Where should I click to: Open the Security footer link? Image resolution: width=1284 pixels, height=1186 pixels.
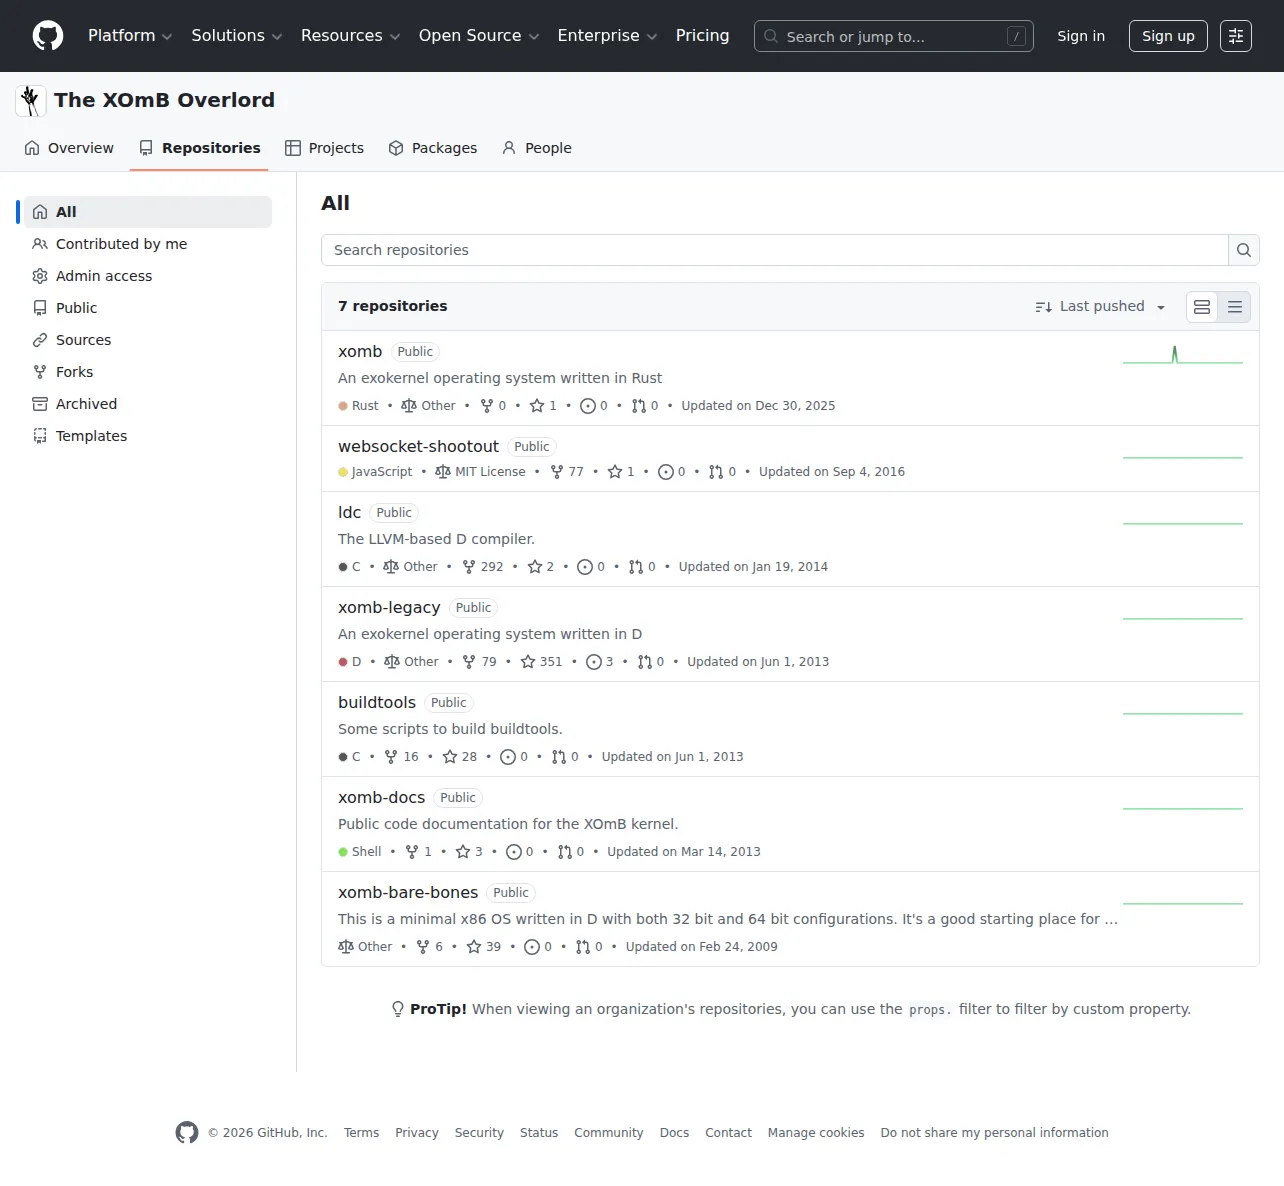(479, 1133)
